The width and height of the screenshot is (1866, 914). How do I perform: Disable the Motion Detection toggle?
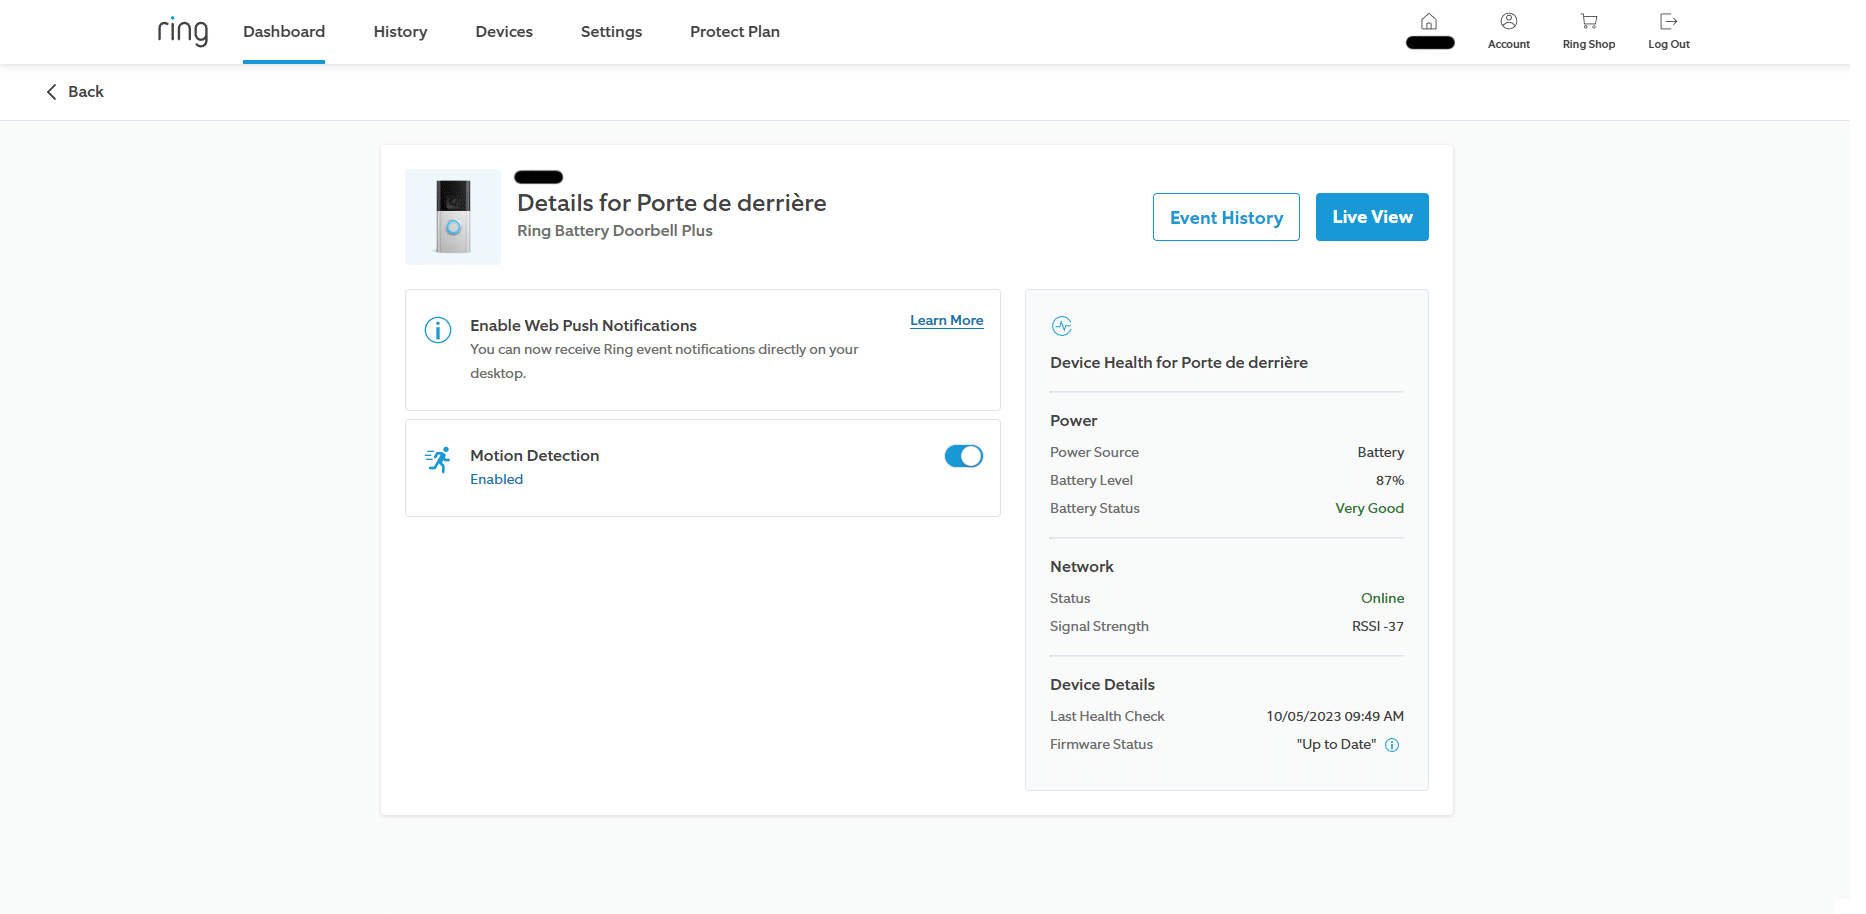click(963, 456)
